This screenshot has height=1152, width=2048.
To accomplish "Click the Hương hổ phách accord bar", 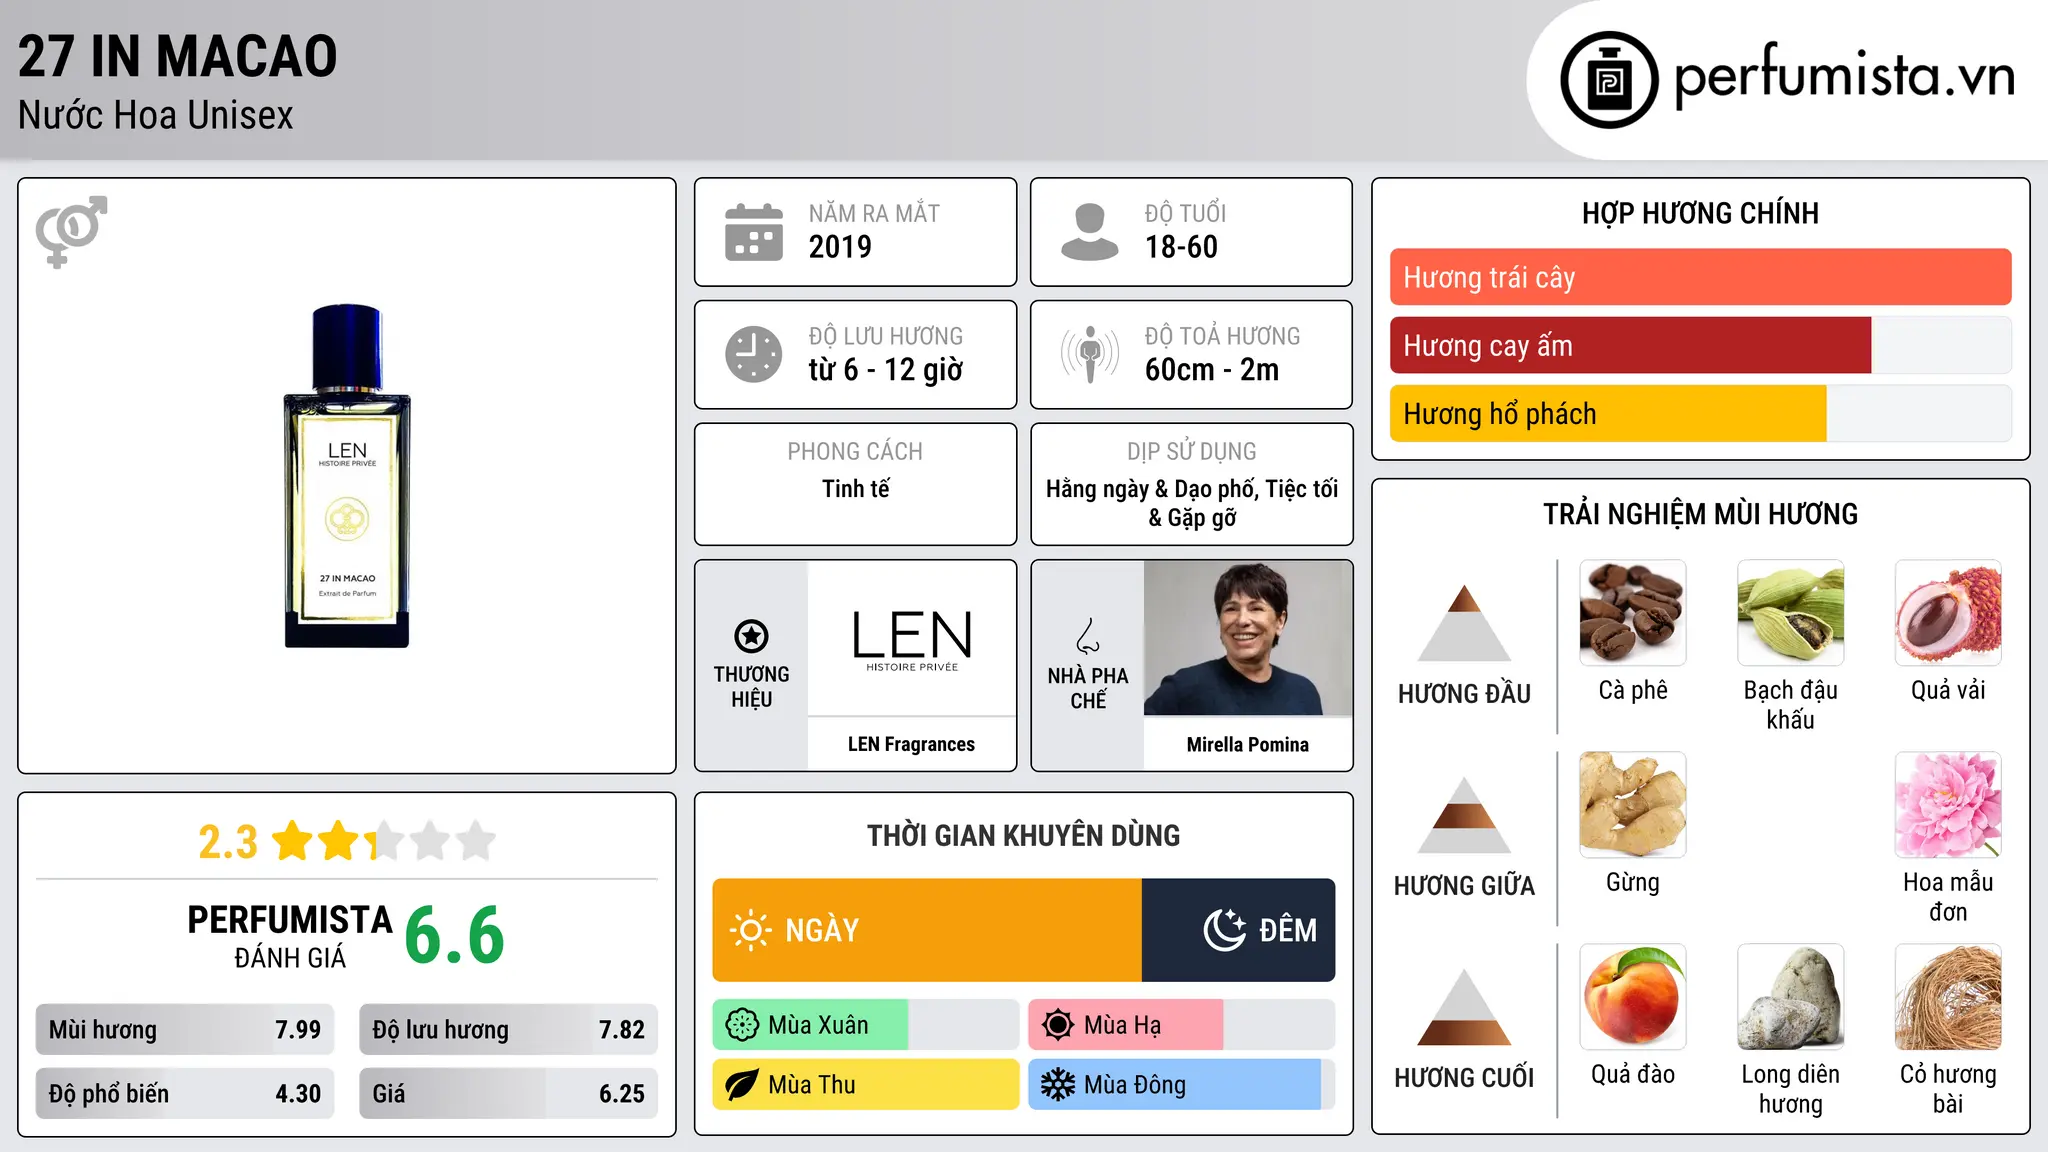I will click(1700, 413).
